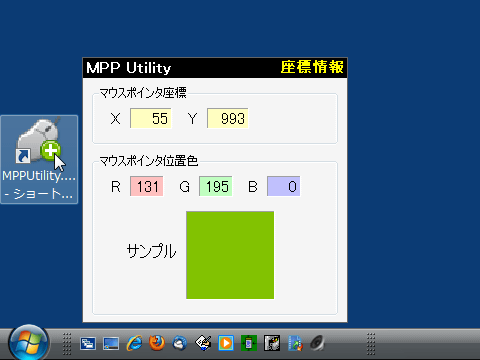Viewport: 480px width, 360px height.
Task: Select the MPPUtility shortcut desktop icon
Action: (39, 159)
